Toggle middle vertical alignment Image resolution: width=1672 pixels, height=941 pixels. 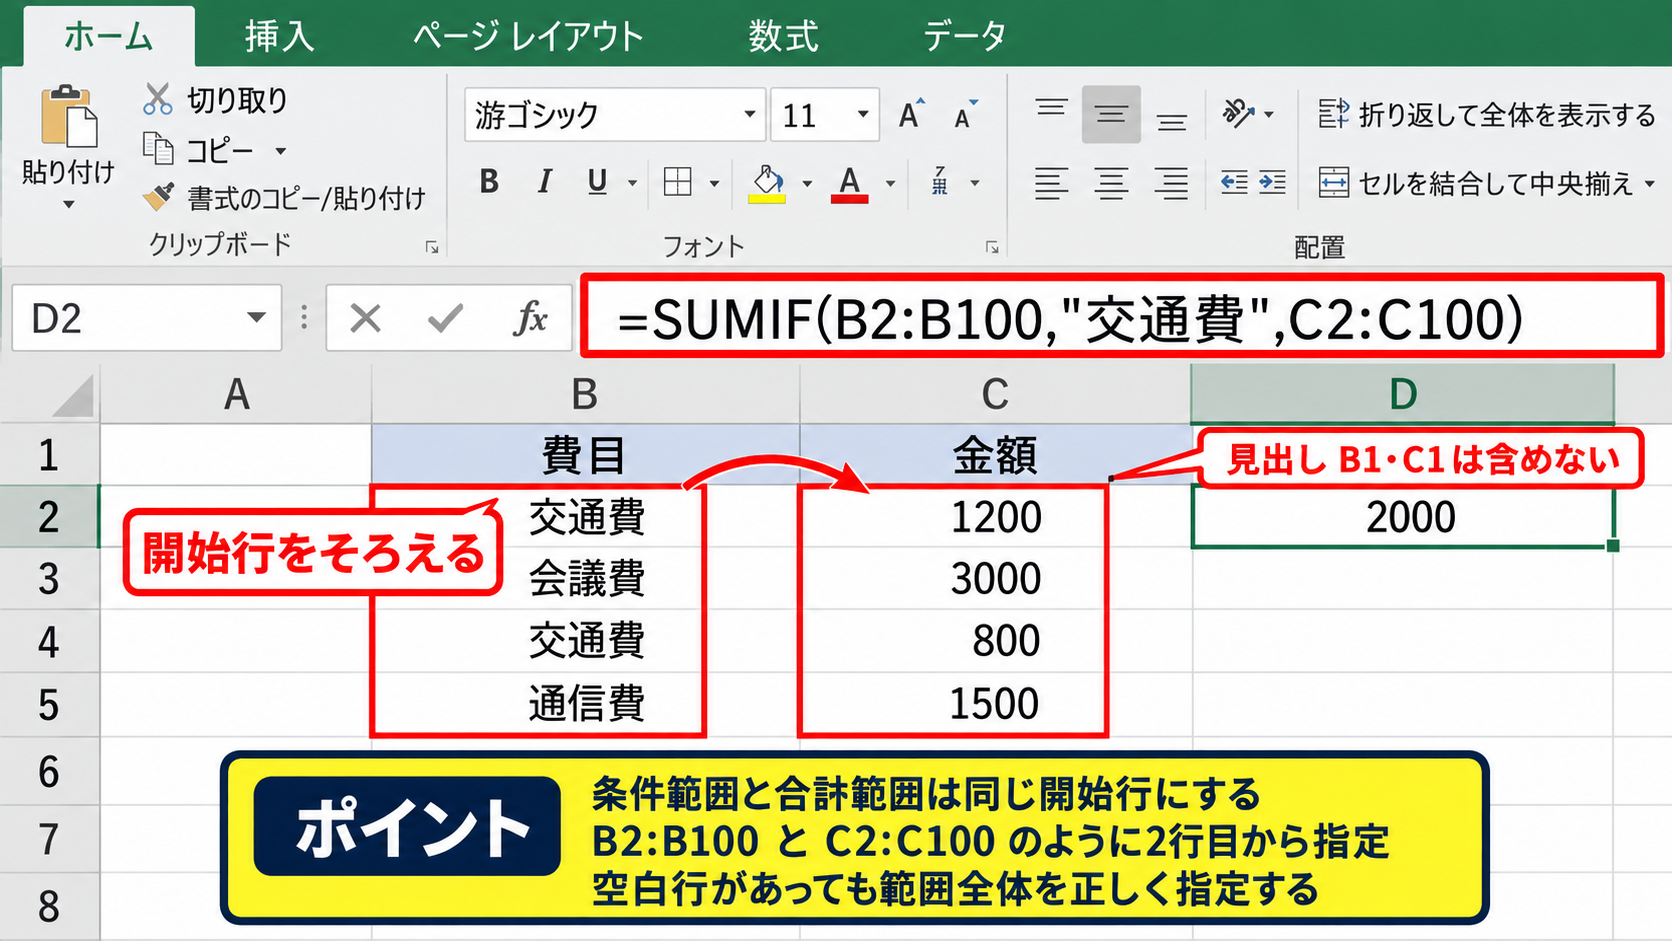coord(1111,115)
